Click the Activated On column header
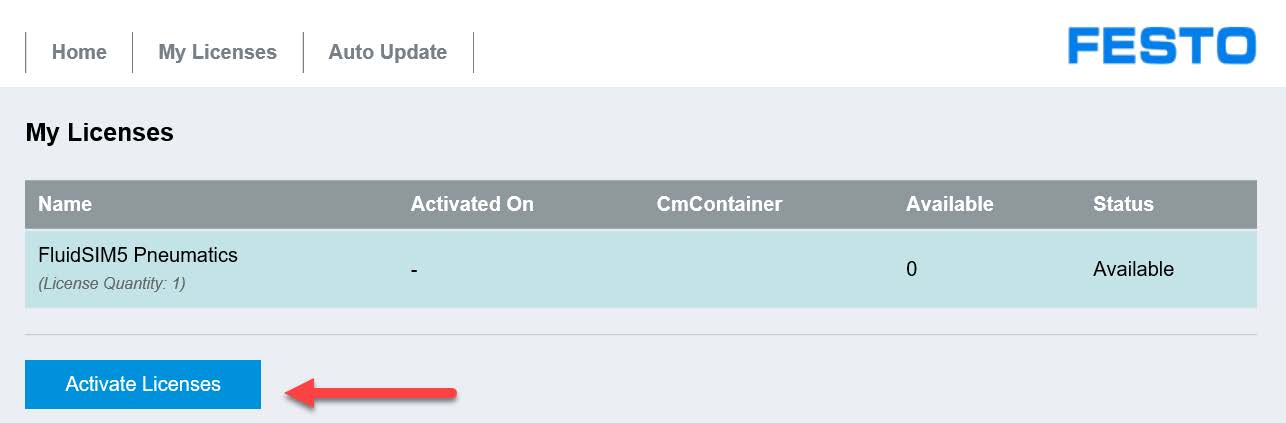 [x=472, y=204]
